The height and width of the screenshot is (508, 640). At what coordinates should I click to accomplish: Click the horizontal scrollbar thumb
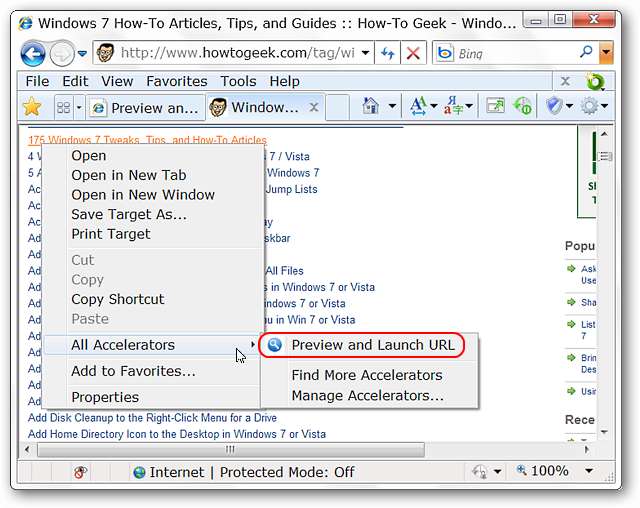pos(231,450)
